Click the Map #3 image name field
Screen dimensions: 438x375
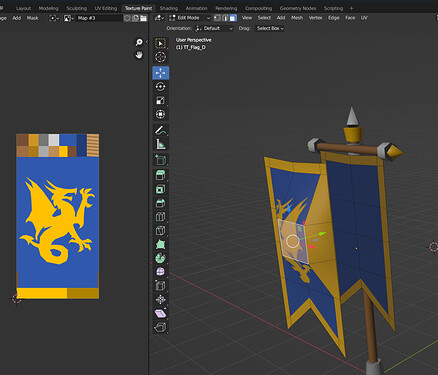99,18
